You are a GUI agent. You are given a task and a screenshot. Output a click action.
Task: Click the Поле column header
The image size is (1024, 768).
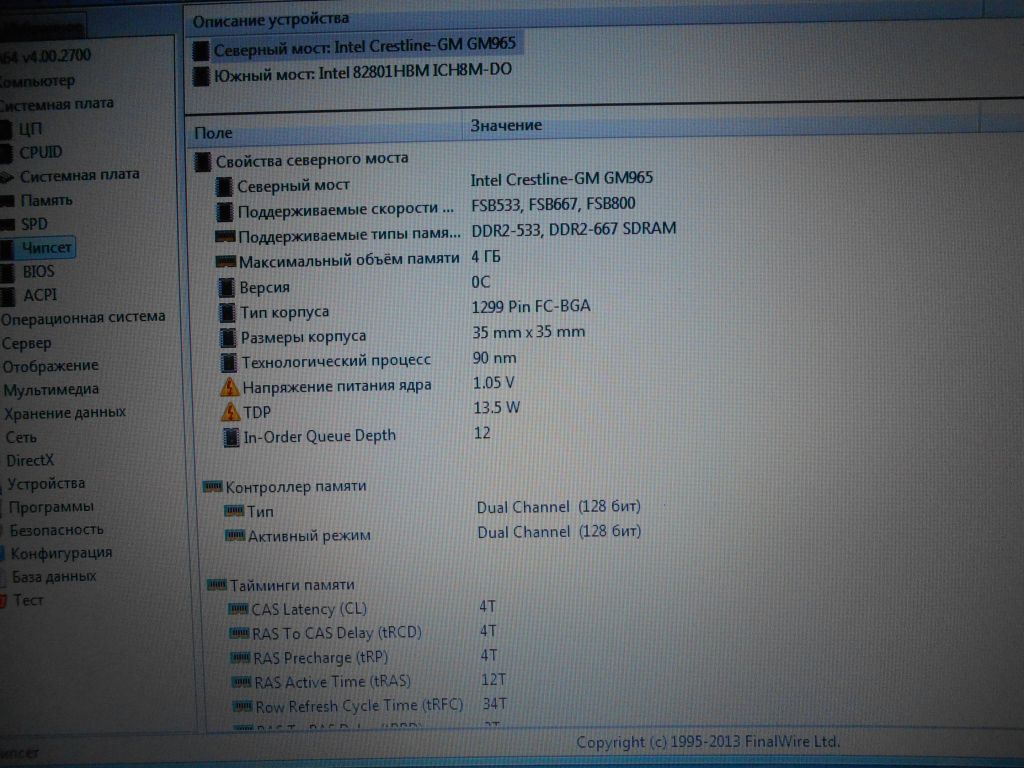[213, 133]
